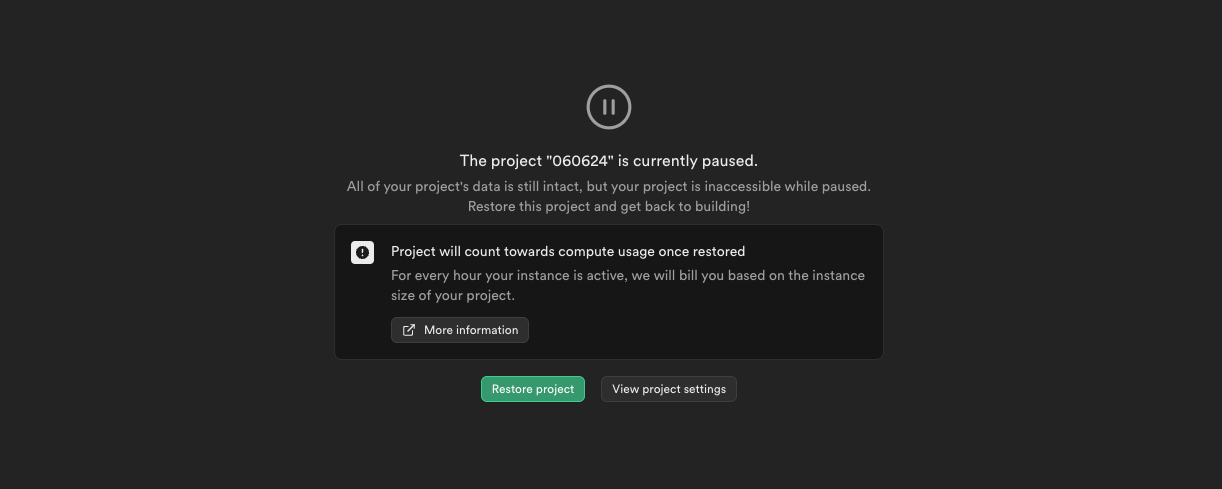Click the large circular pause icon

point(609,107)
